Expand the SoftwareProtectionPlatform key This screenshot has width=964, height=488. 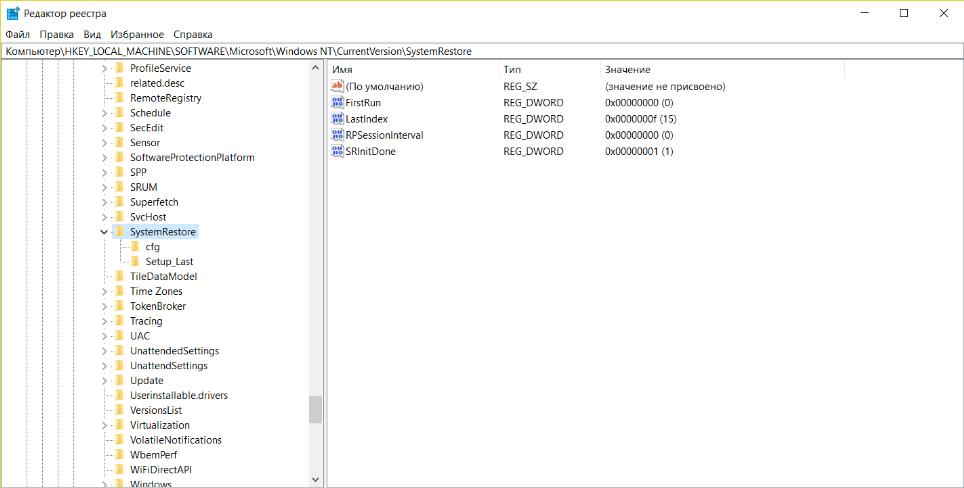click(105, 157)
